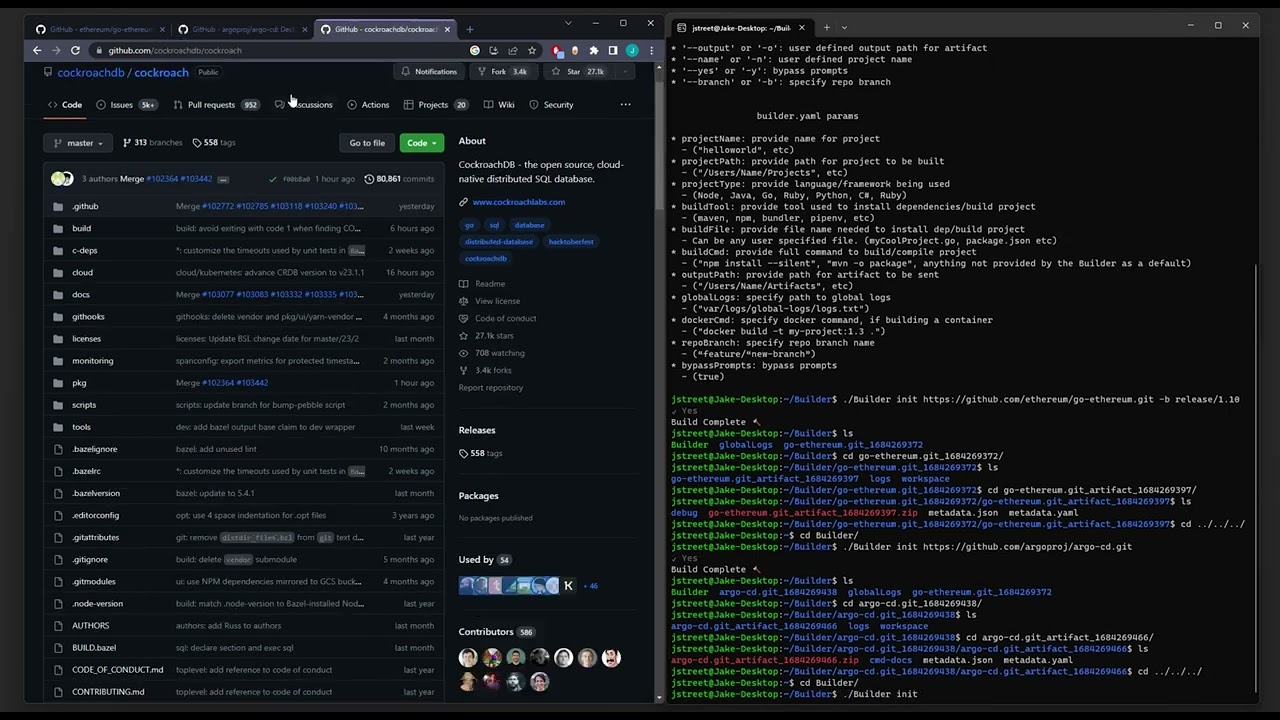Open View license link
The image size is (1280, 720).
tap(489, 301)
